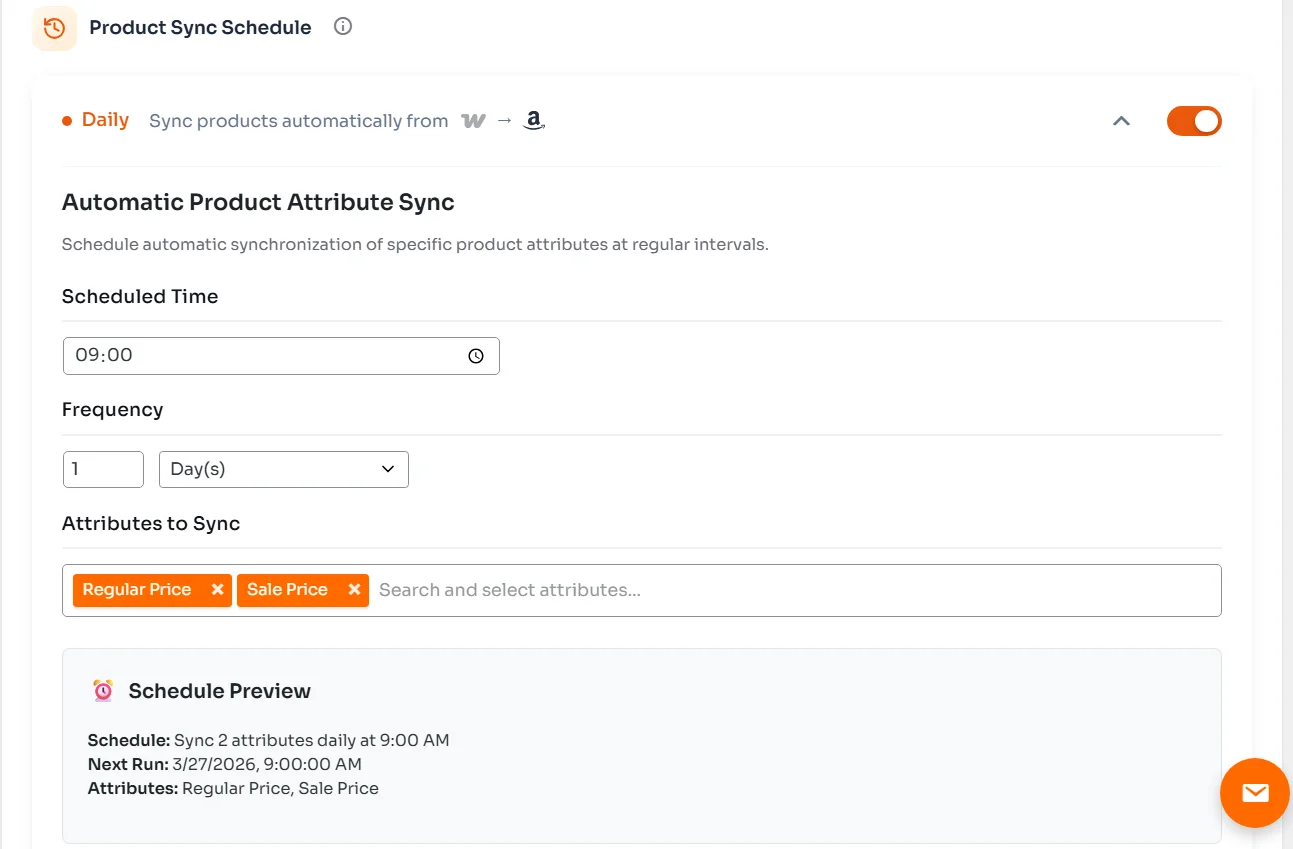The width and height of the screenshot is (1293, 849).
Task: Click the WooCommerce source logo
Action: tap(473, 120)
